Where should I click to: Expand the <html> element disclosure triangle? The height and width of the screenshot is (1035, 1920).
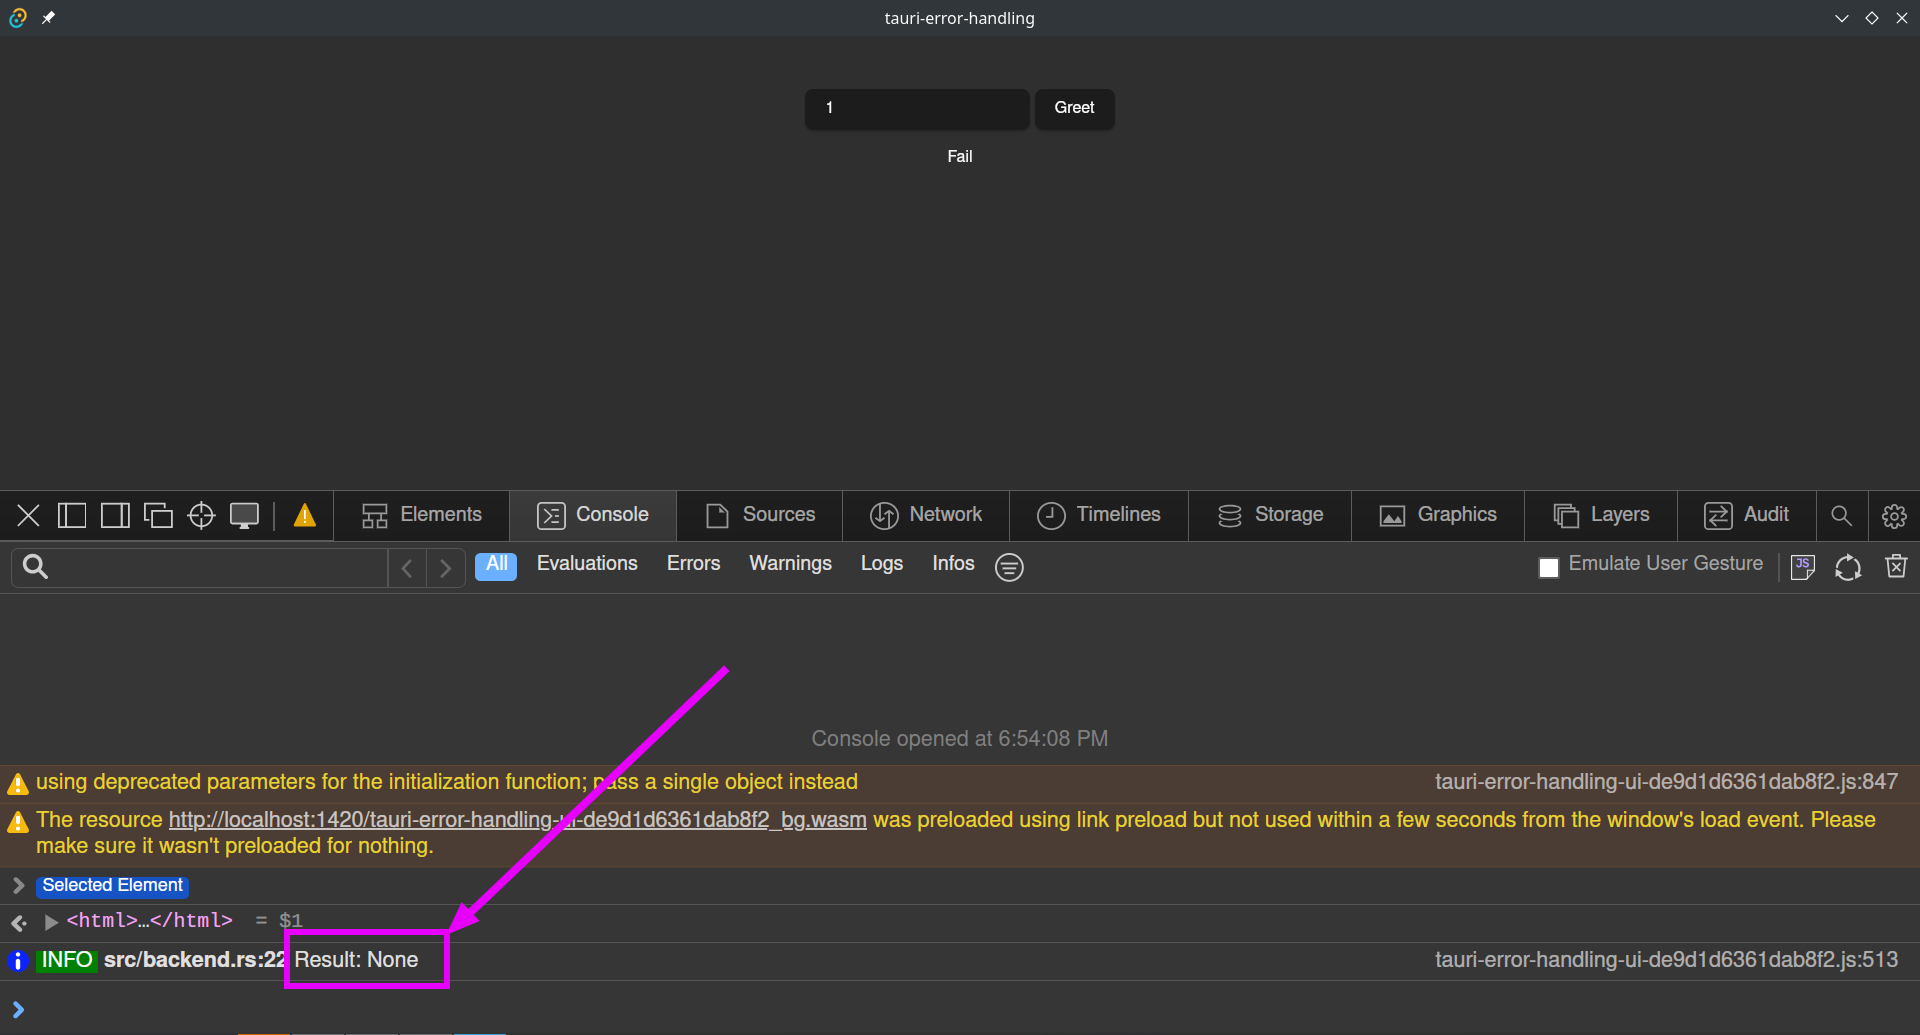(x=51, y=921)
